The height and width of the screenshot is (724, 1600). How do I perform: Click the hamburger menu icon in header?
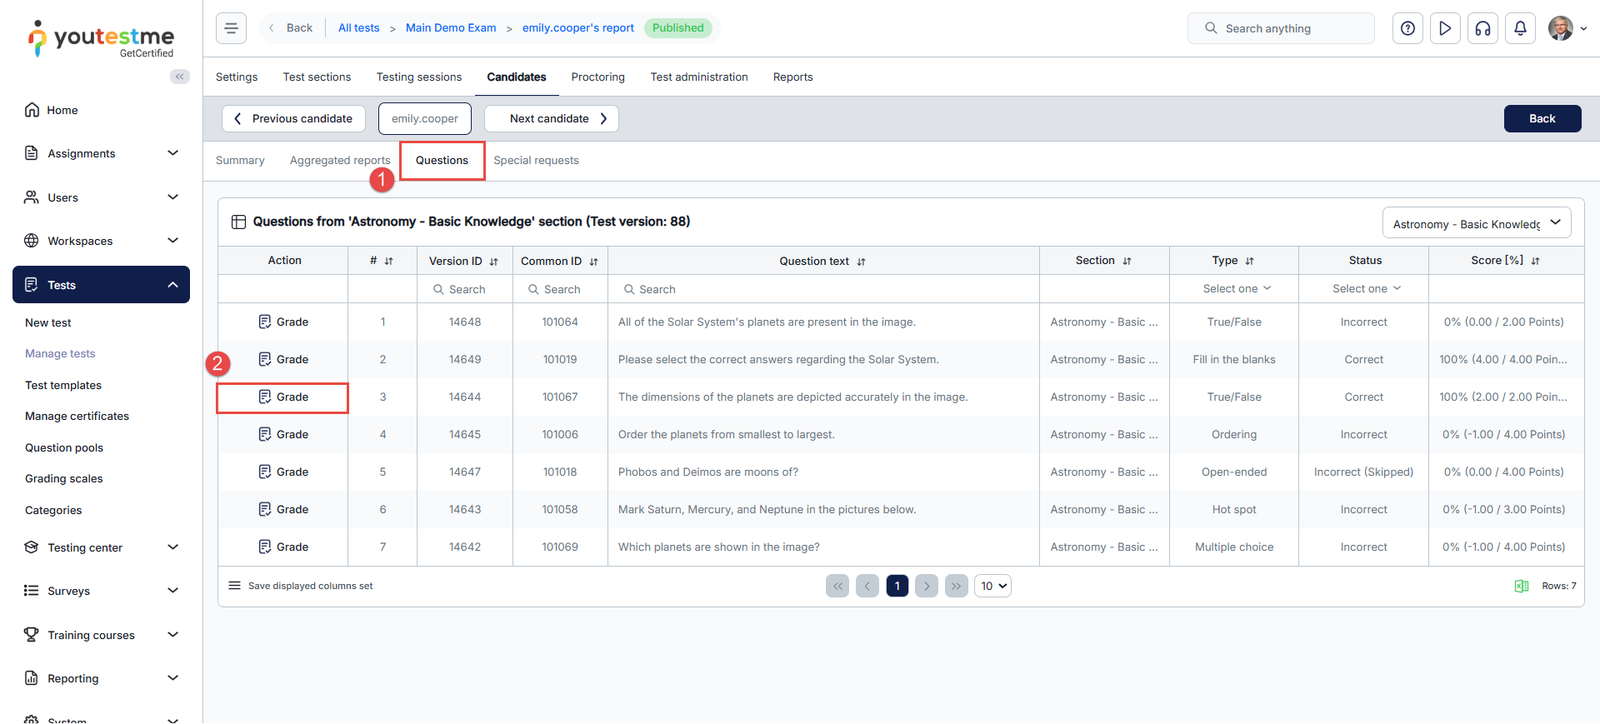(231, 28)
